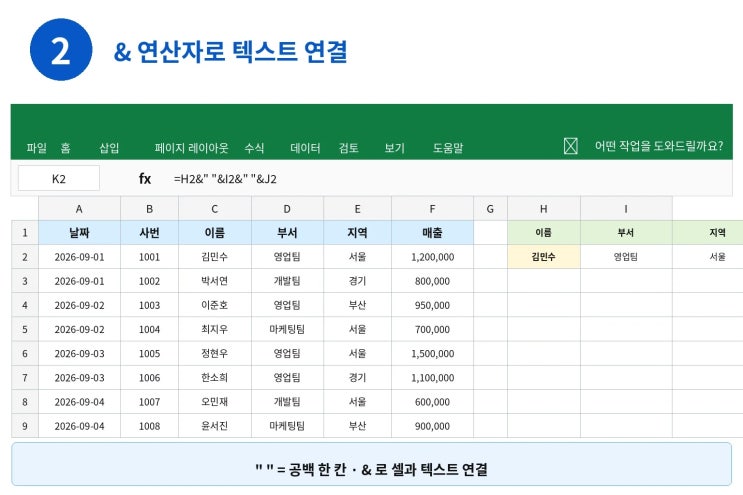
Task: Select row 9 header
Action: (x=25, y=426)
